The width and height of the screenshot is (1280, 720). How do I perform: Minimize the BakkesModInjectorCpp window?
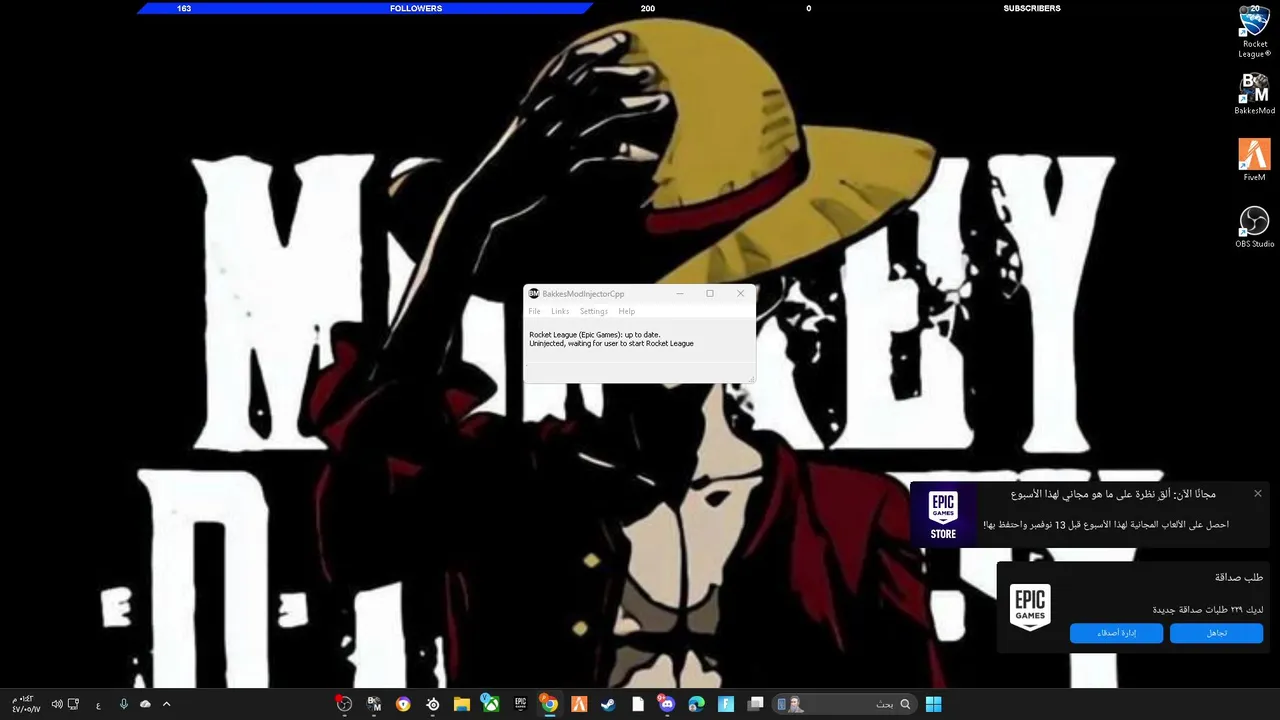[680, 293]
